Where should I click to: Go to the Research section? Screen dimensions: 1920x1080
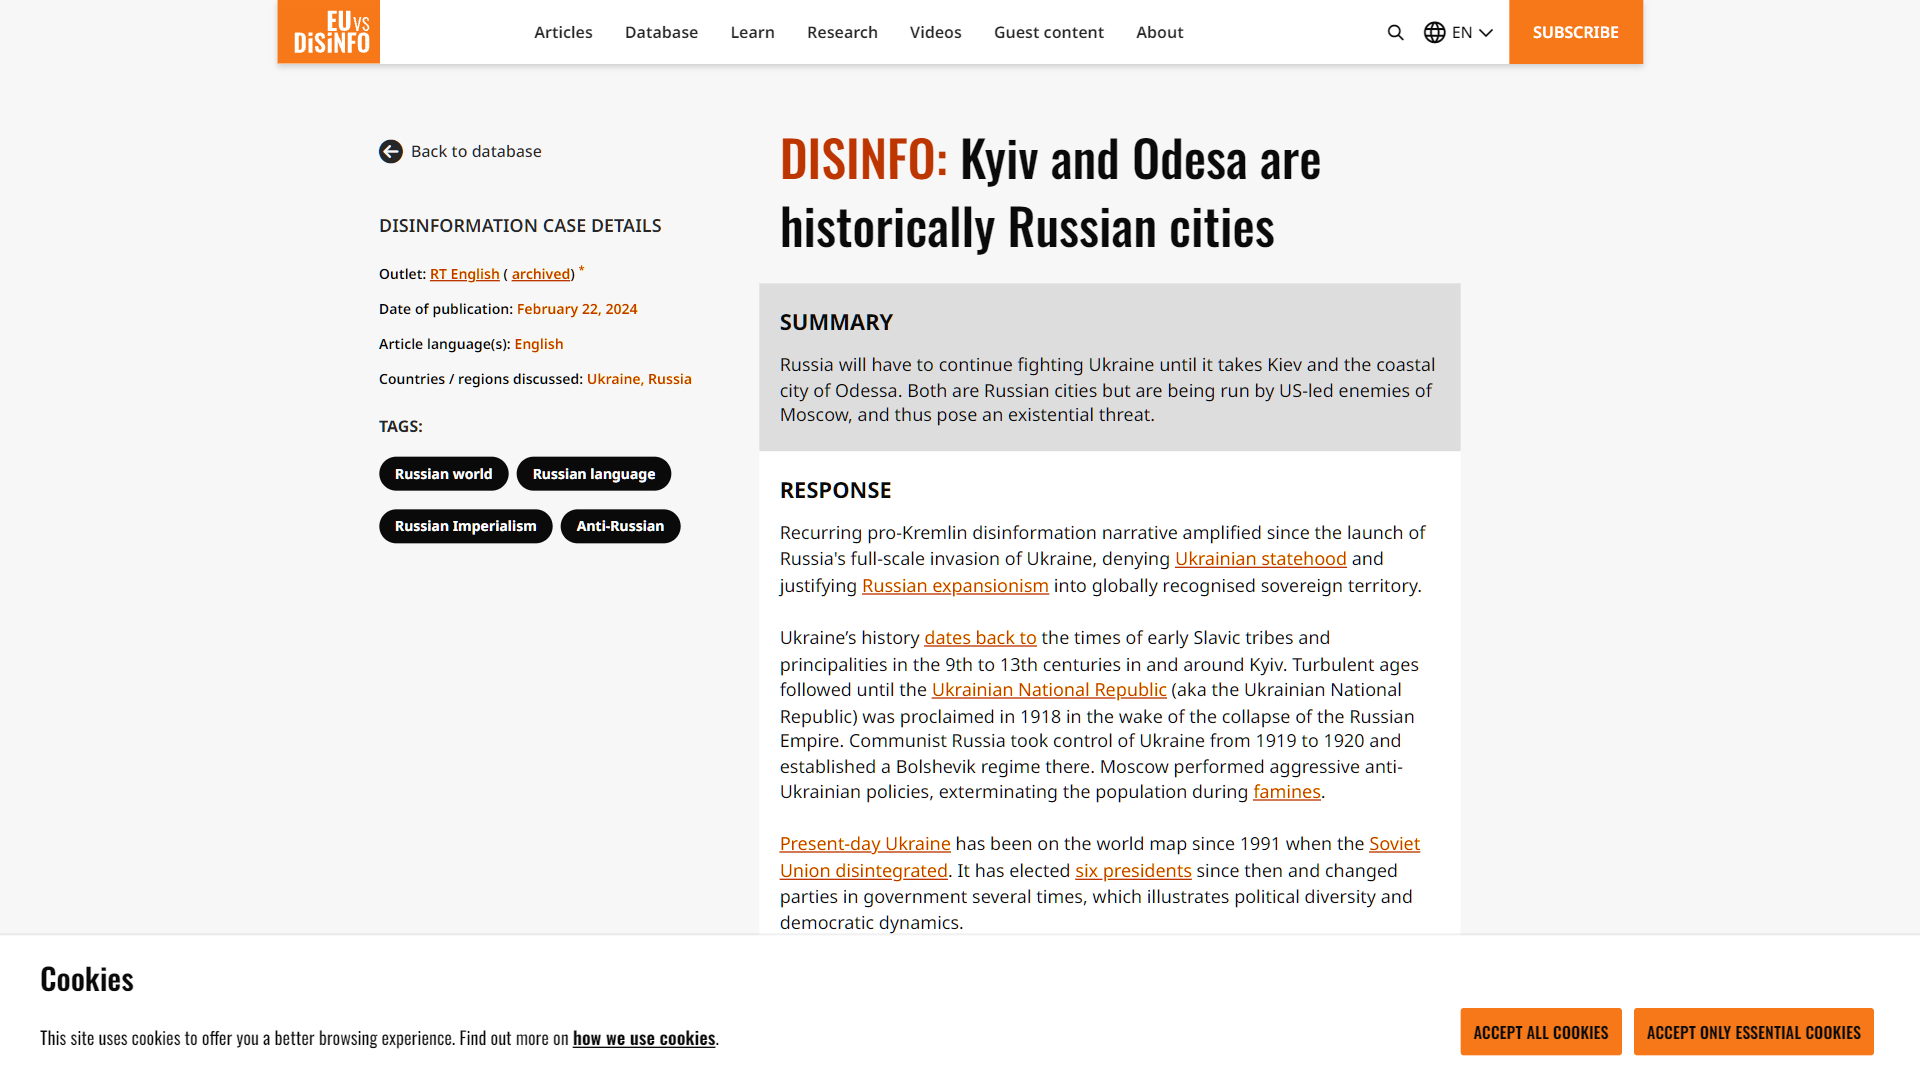tap(842, 32)
